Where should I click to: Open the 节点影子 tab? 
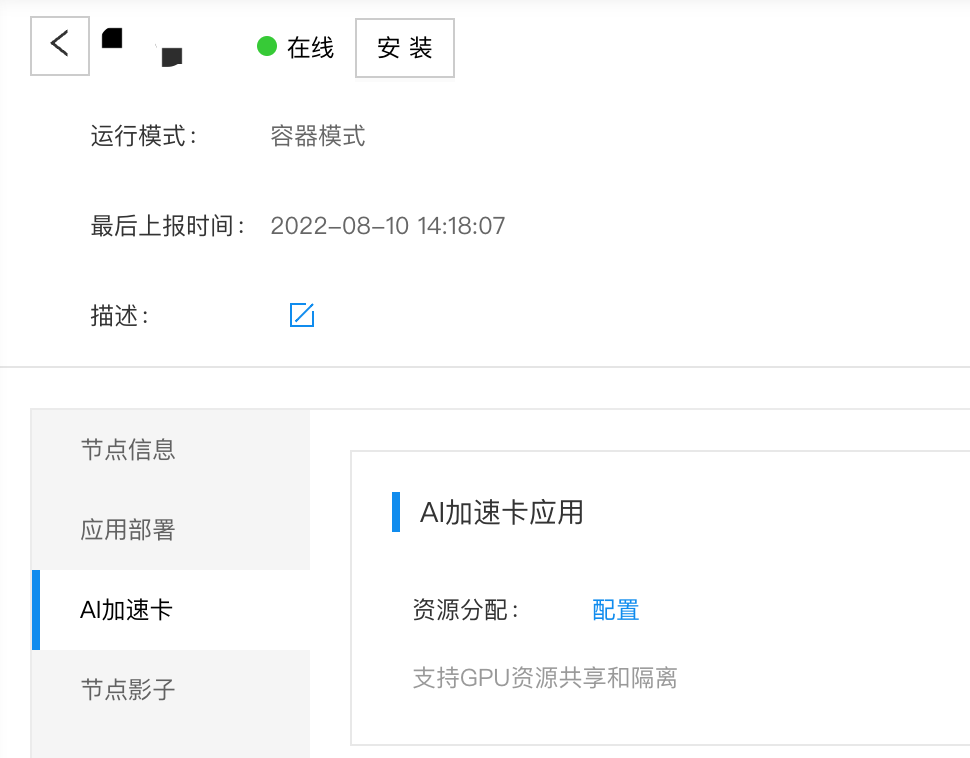[171, 689]
